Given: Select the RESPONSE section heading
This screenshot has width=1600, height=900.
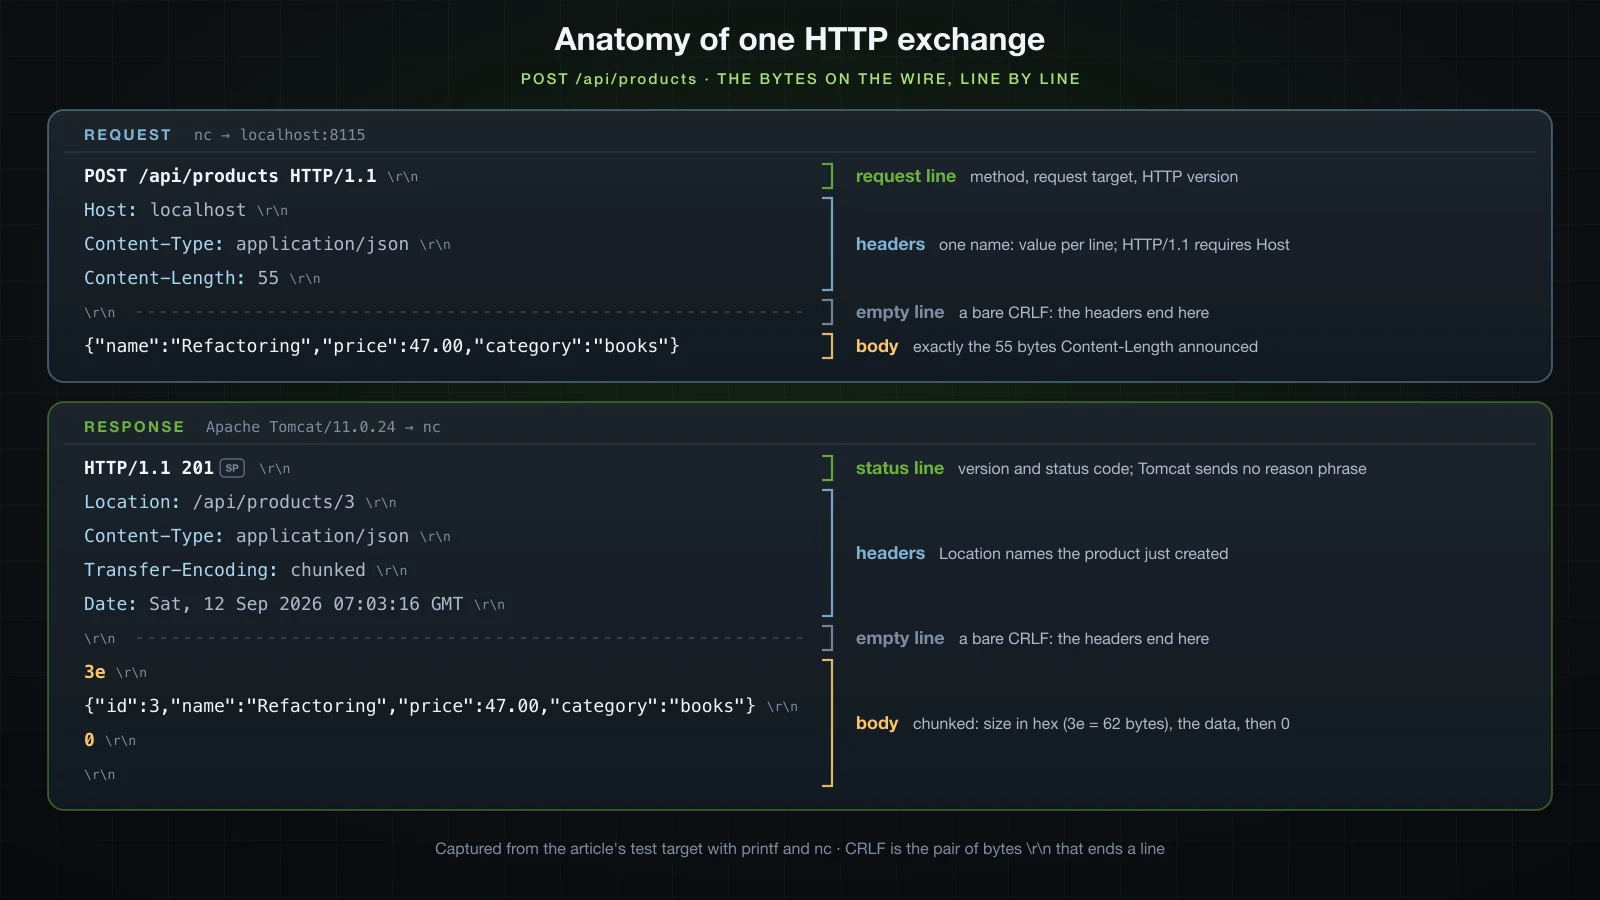Looking at the screenshot, I should [134, 427].
